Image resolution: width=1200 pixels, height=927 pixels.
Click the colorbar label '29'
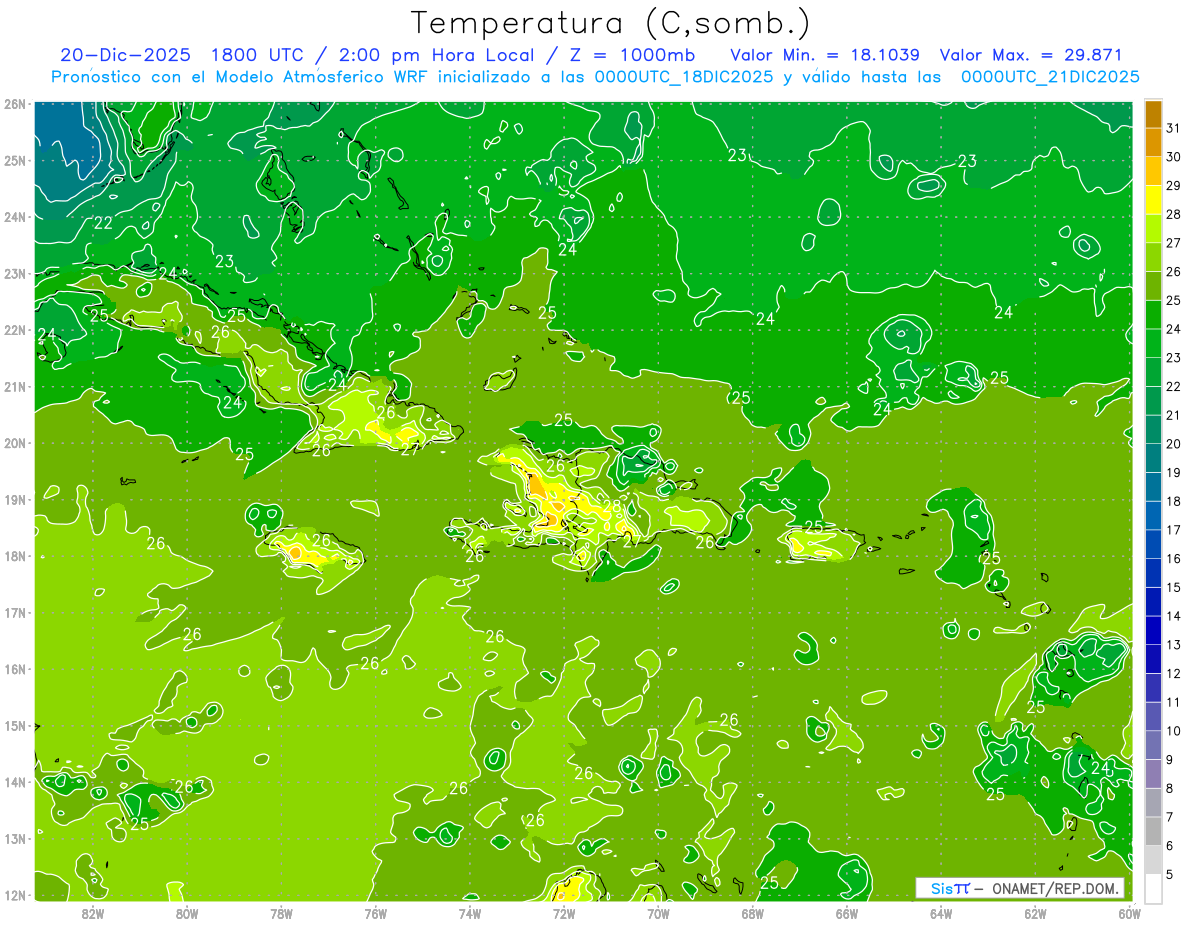point(1174,186)
